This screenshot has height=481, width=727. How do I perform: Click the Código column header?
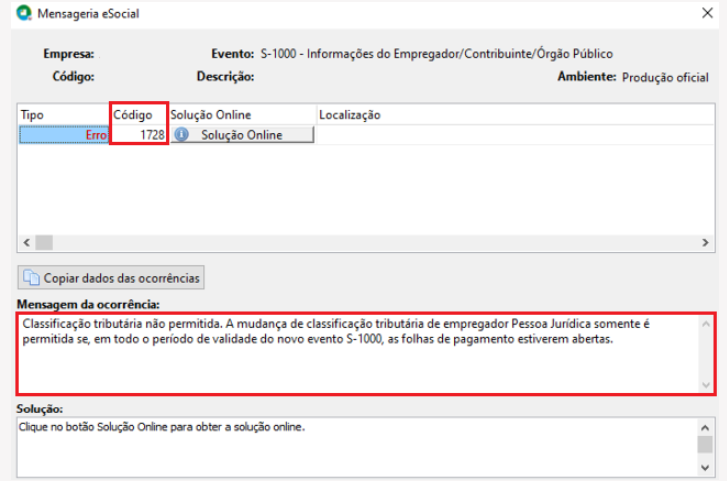click(x=139, y=115)
